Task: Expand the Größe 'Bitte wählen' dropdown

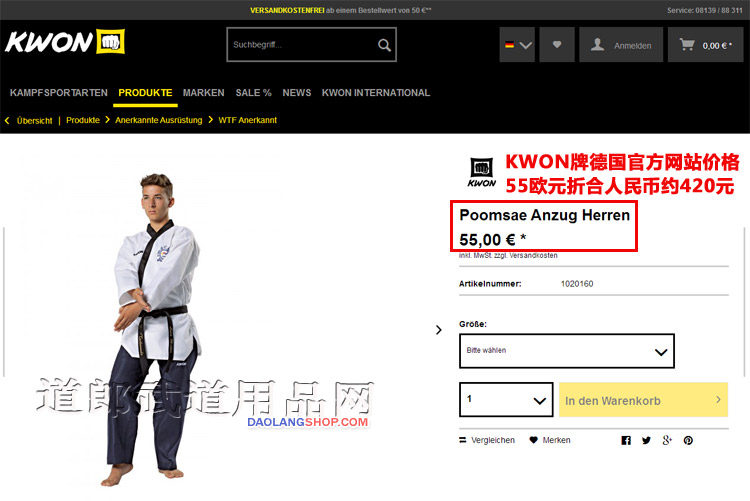Action: click(567, 351)
